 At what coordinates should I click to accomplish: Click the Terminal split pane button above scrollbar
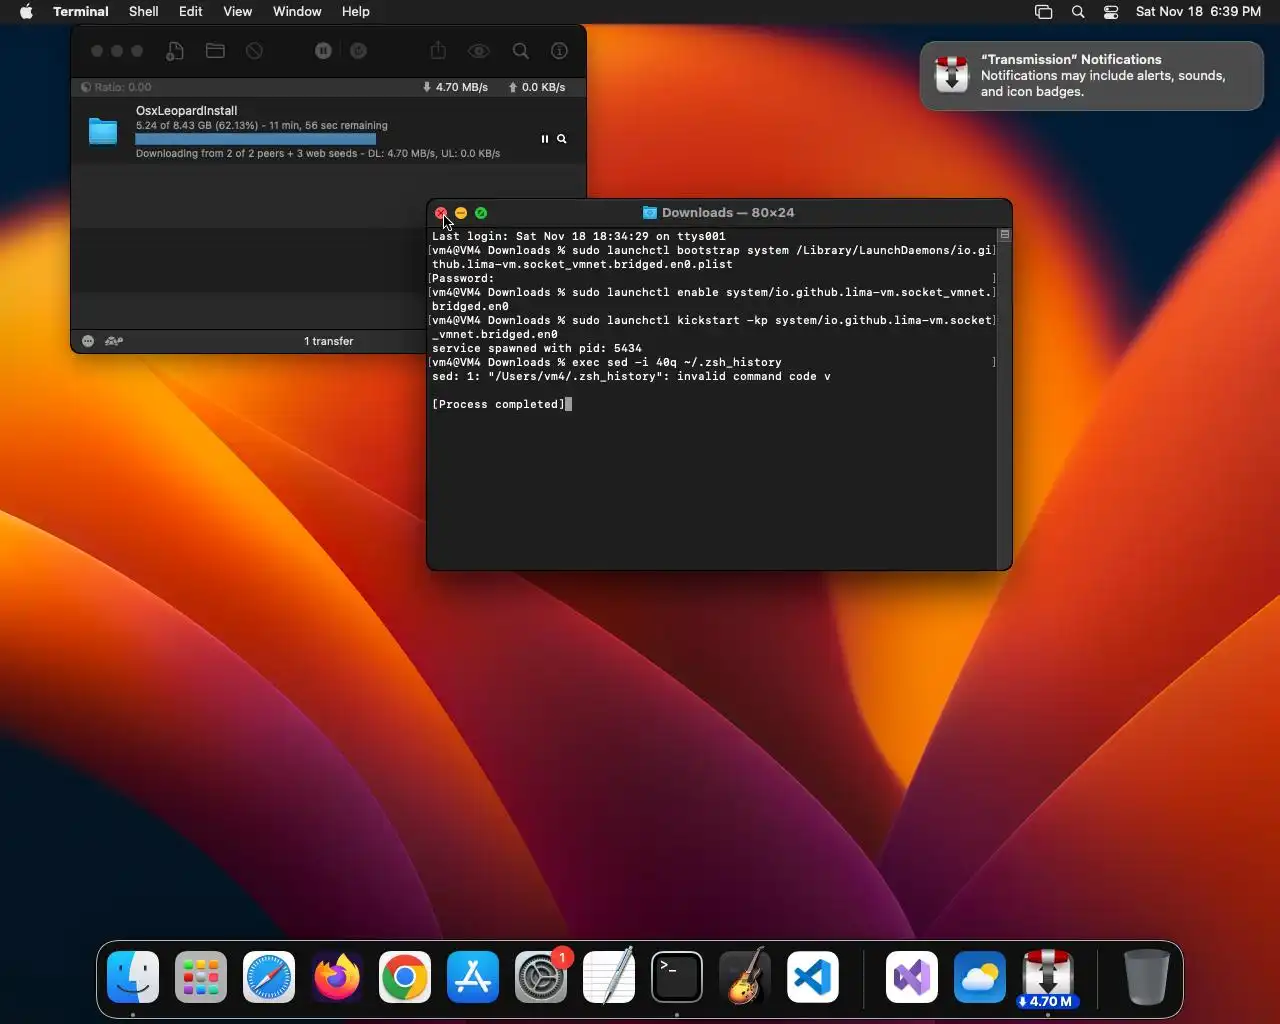(x=1005, y=235)
